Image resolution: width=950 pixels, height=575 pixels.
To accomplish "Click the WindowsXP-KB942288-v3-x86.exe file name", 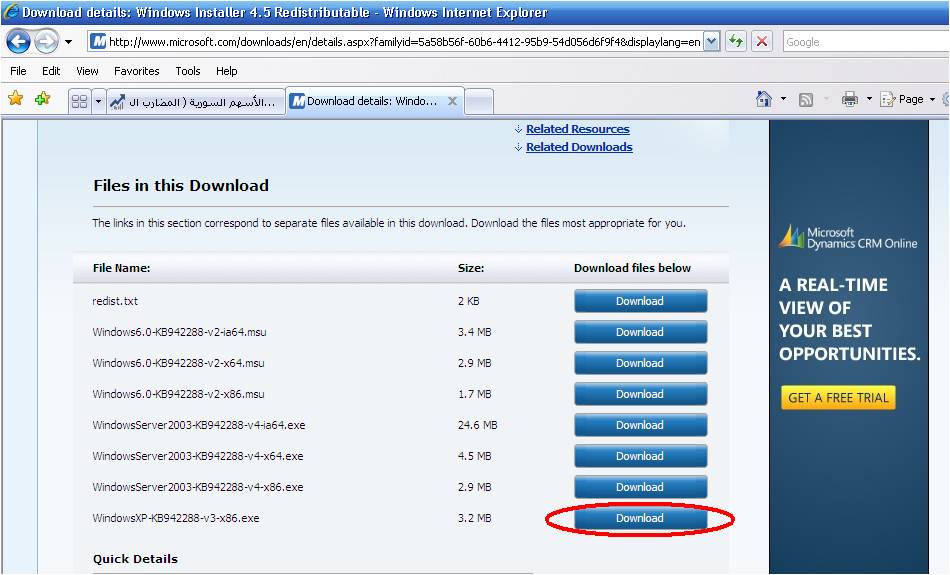I will [x=176, y=518].
